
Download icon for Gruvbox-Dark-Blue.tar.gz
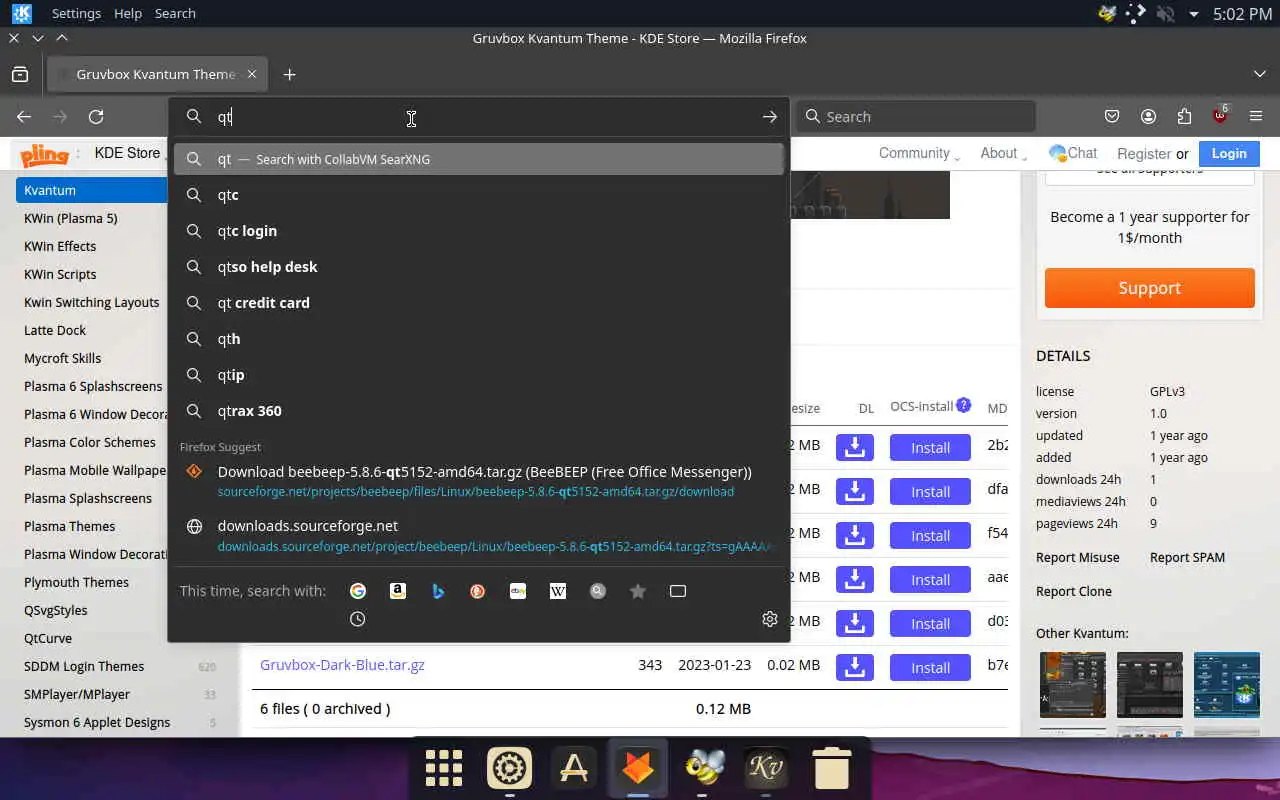point(855,667)
